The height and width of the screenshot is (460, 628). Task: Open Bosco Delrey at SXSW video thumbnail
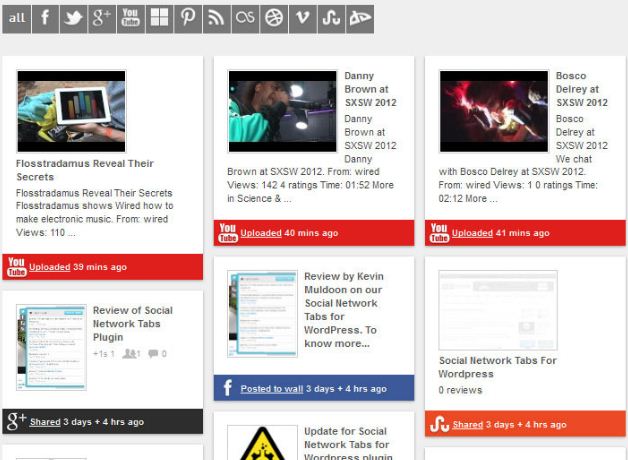coord(494,111)
